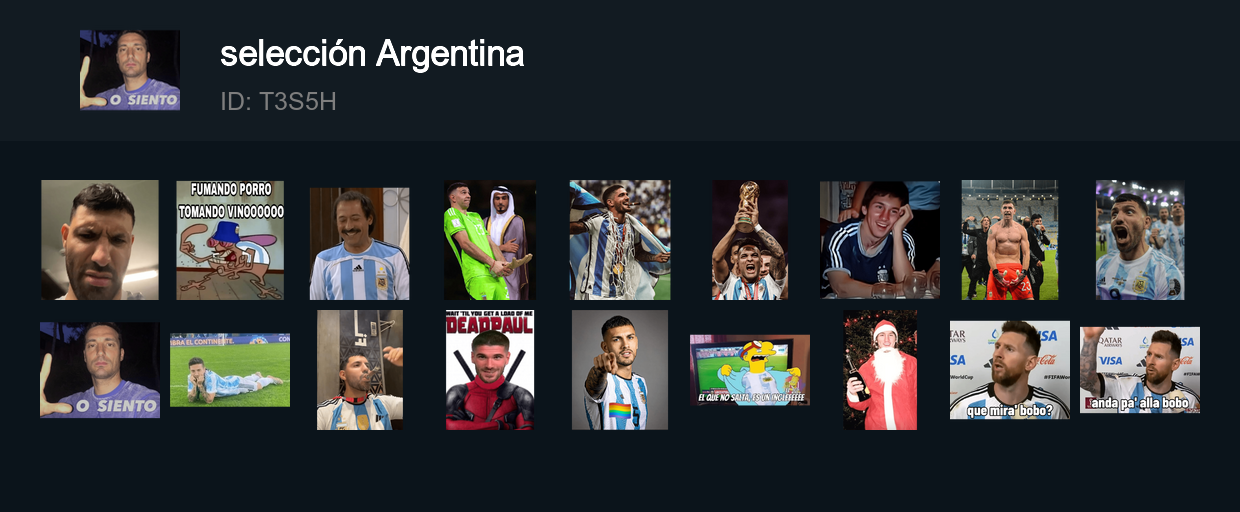Screen dimensions: 1240x512
Task: Select the shirtless player in red shorts sticker
Action: (1009, 240)
